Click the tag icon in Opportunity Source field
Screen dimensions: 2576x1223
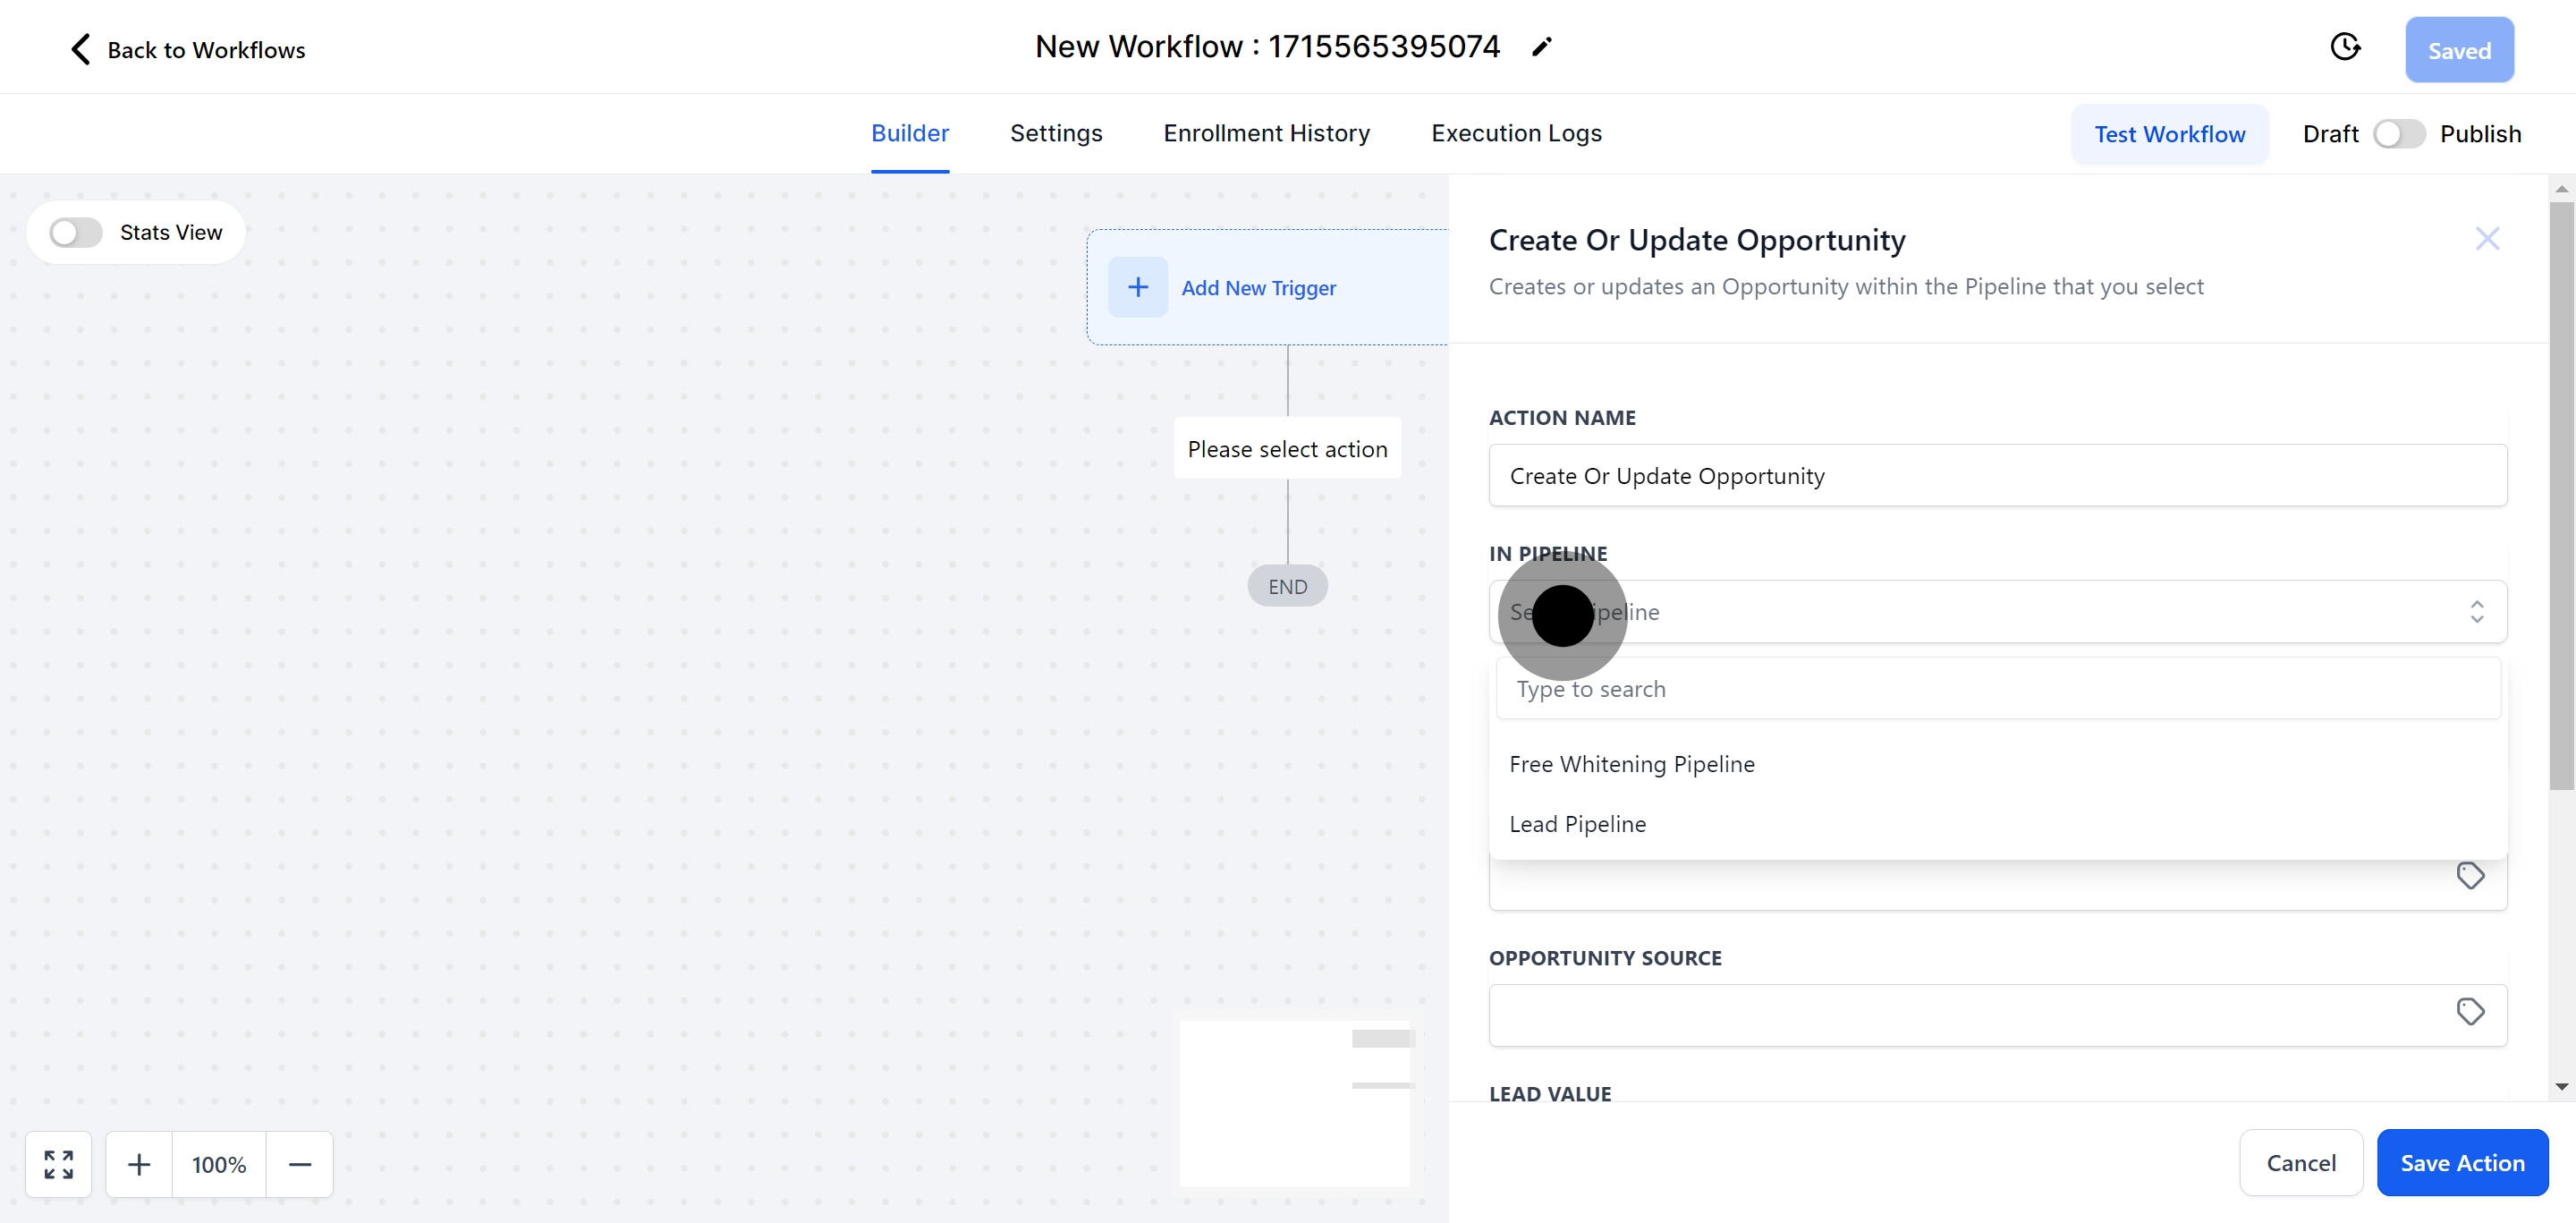coord(2471,1012)
